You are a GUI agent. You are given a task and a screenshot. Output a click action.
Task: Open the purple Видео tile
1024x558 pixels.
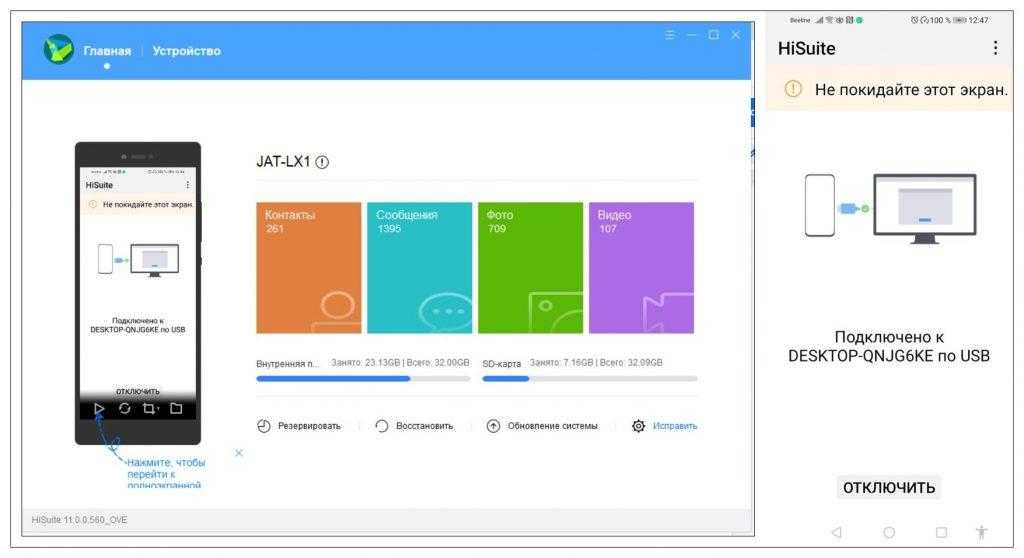coord(641,267)
